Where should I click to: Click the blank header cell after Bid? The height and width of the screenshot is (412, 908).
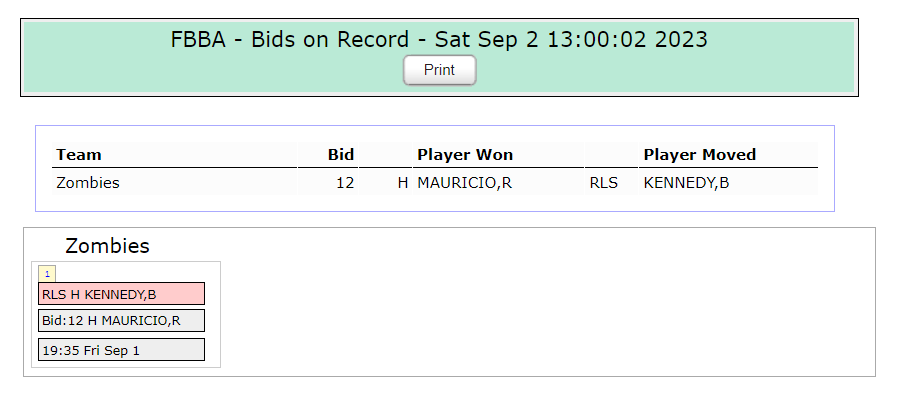pyautogui.click(x=385, y=155)
